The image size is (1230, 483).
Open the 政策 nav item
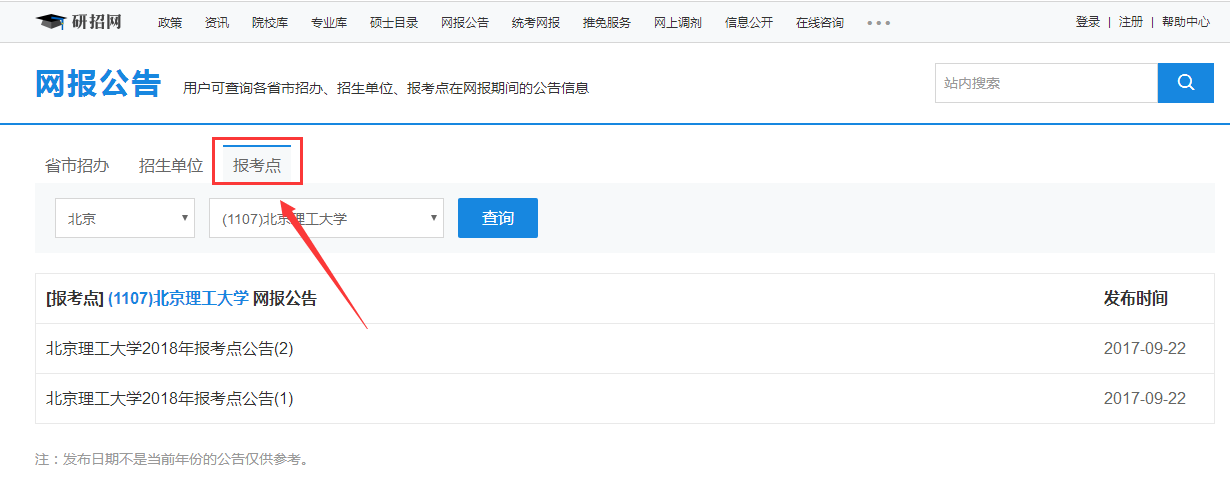[170, 22]
